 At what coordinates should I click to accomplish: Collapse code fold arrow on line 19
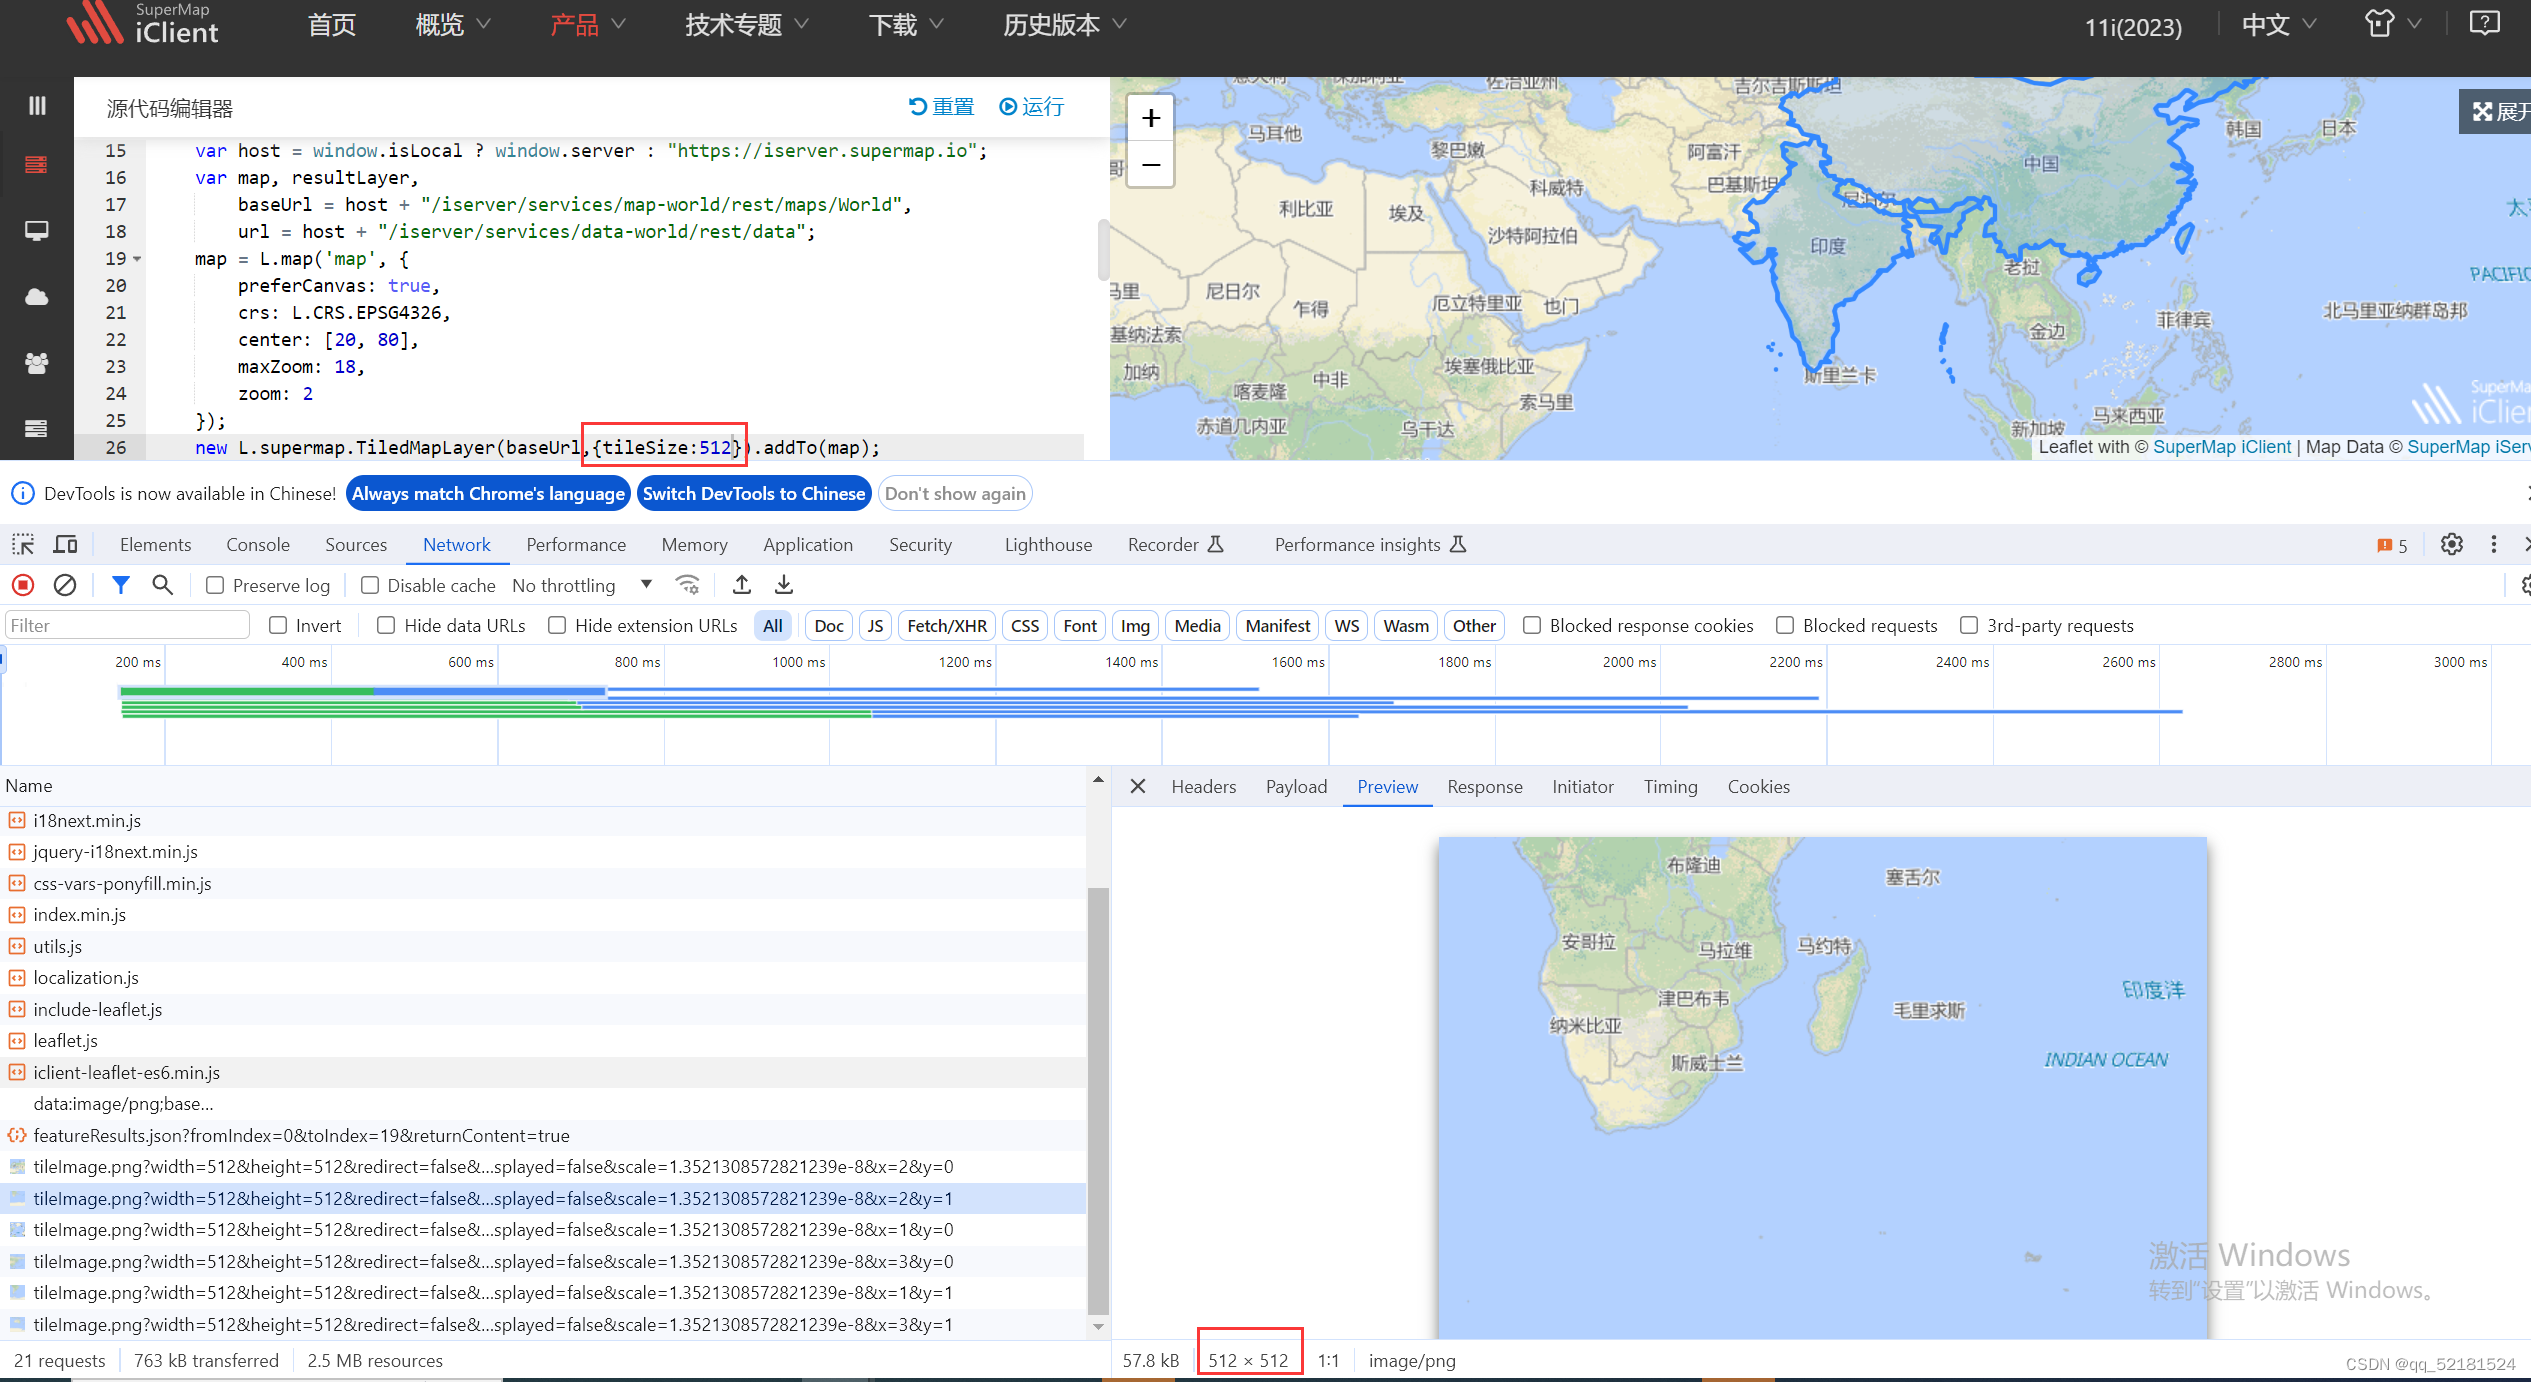click(137, 259)
